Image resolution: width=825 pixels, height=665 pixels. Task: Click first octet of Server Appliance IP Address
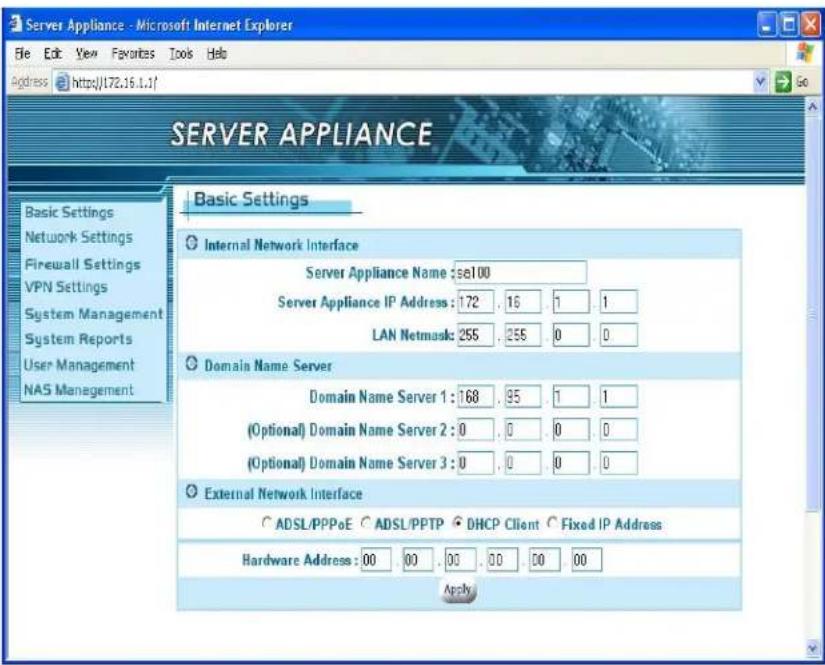click(476, 302)
